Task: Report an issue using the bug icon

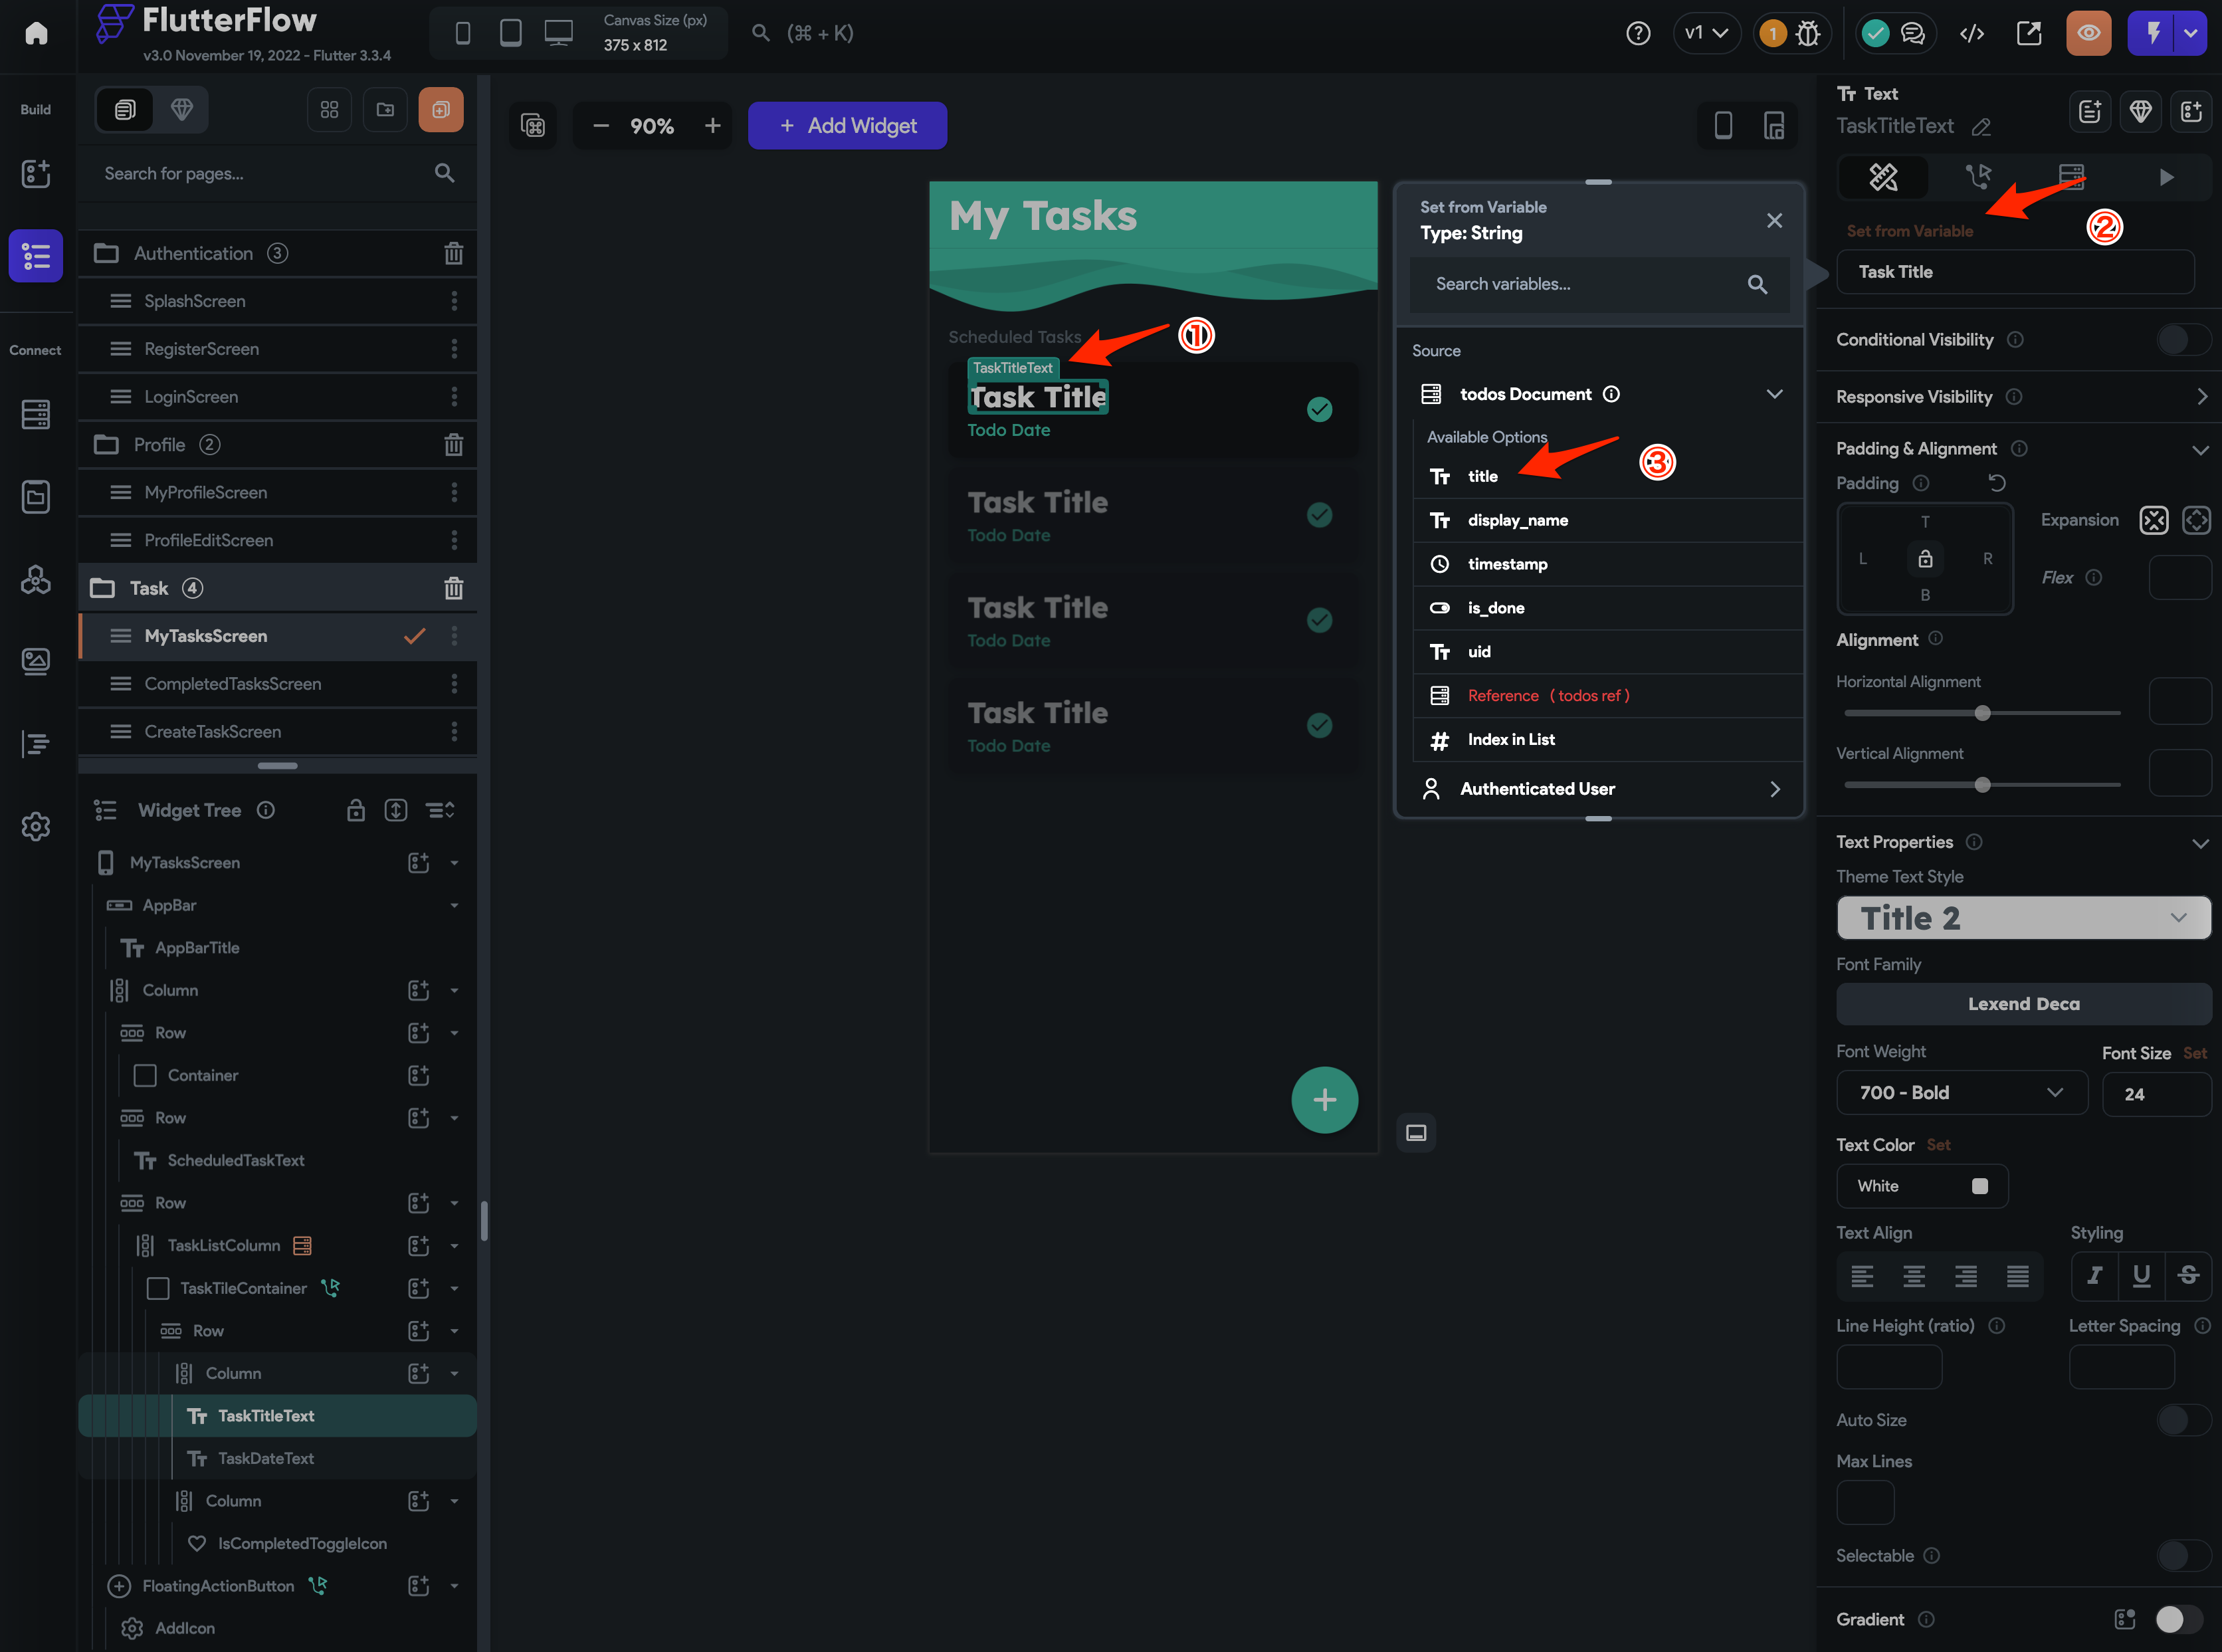Action: (1808, 33)
